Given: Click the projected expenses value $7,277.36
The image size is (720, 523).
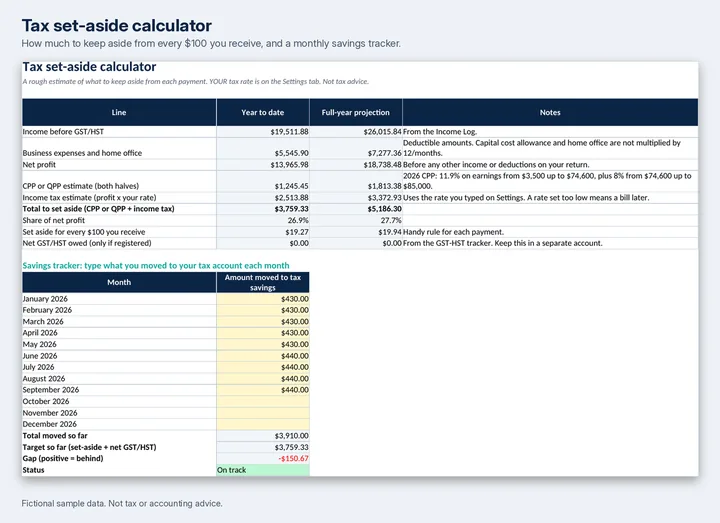Looking at the screenshot, I should [384, 153].
